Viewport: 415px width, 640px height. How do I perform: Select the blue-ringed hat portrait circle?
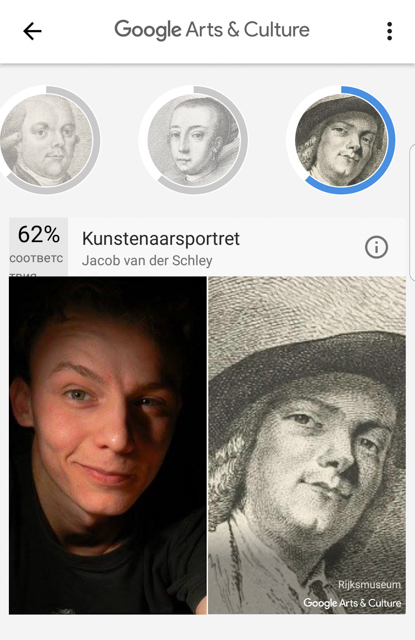(341, 140)
